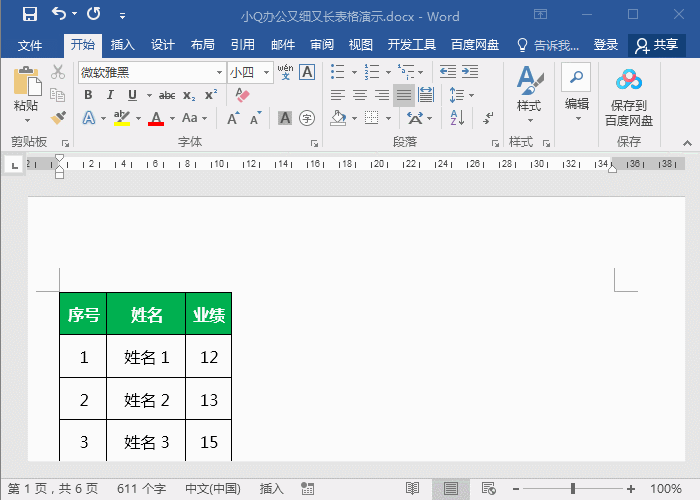This screenshot has height=500, width=700.
Task: Click the decrease font size icon
Action: [255, 118]
